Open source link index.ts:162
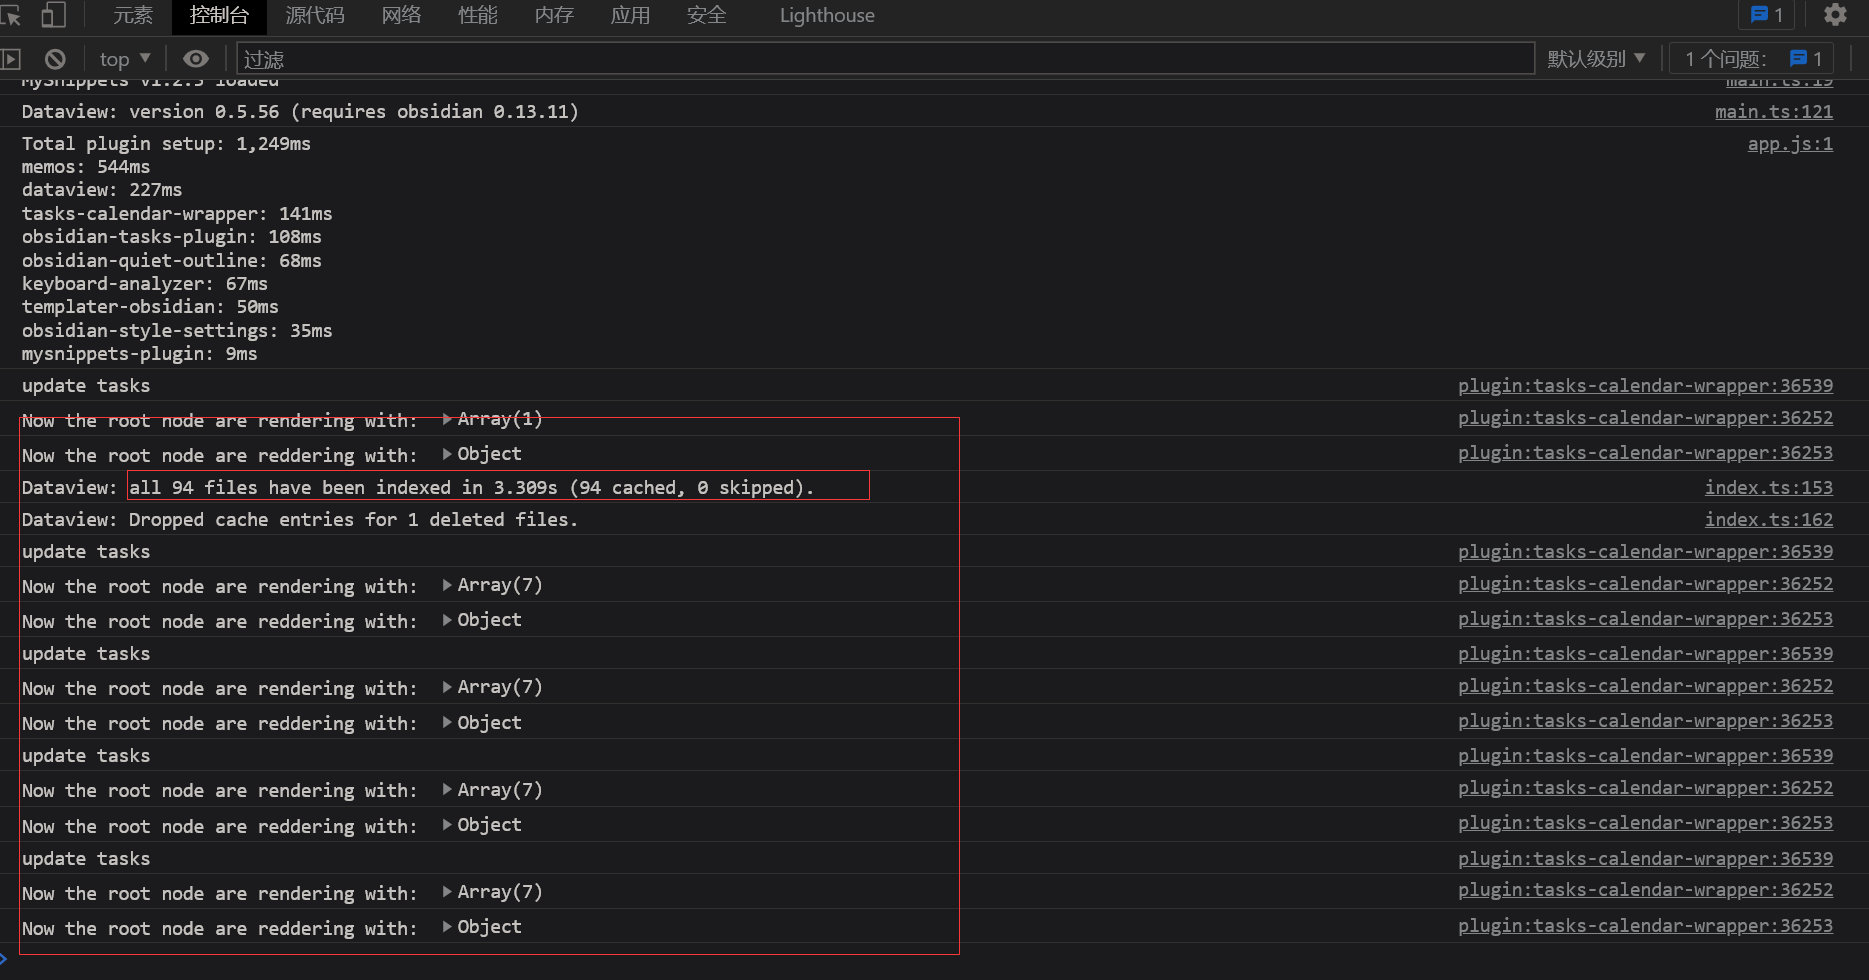The image size is (1869, 980). pos(1769,520)
